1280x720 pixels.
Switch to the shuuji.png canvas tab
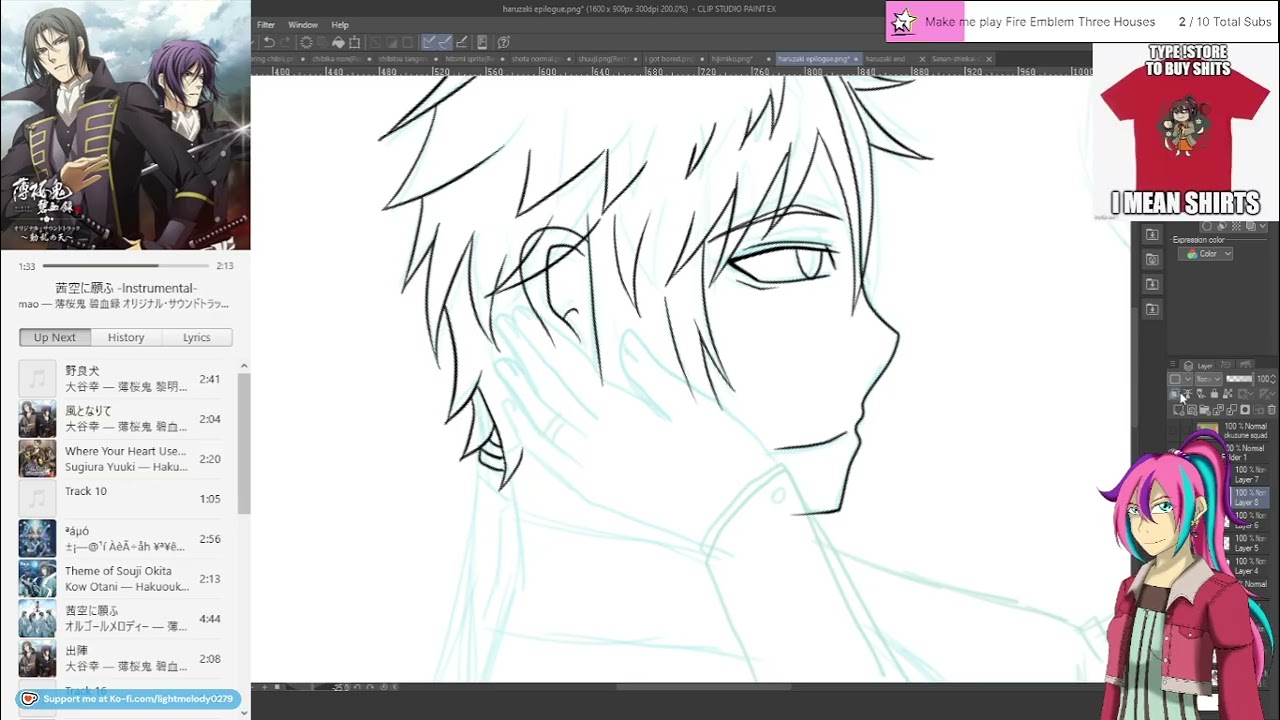pos(602,59)
